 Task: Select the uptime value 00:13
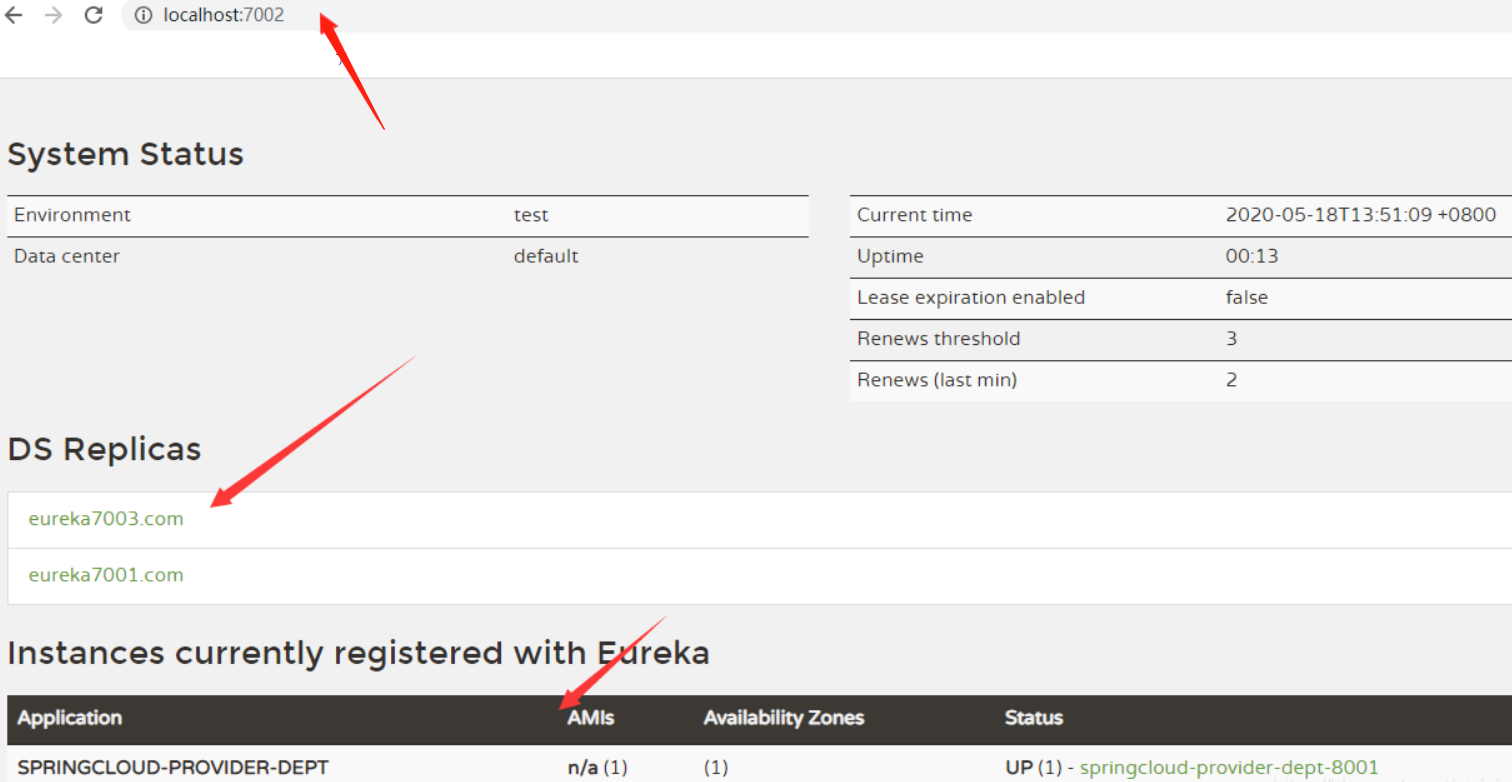tap(1252, 256)
